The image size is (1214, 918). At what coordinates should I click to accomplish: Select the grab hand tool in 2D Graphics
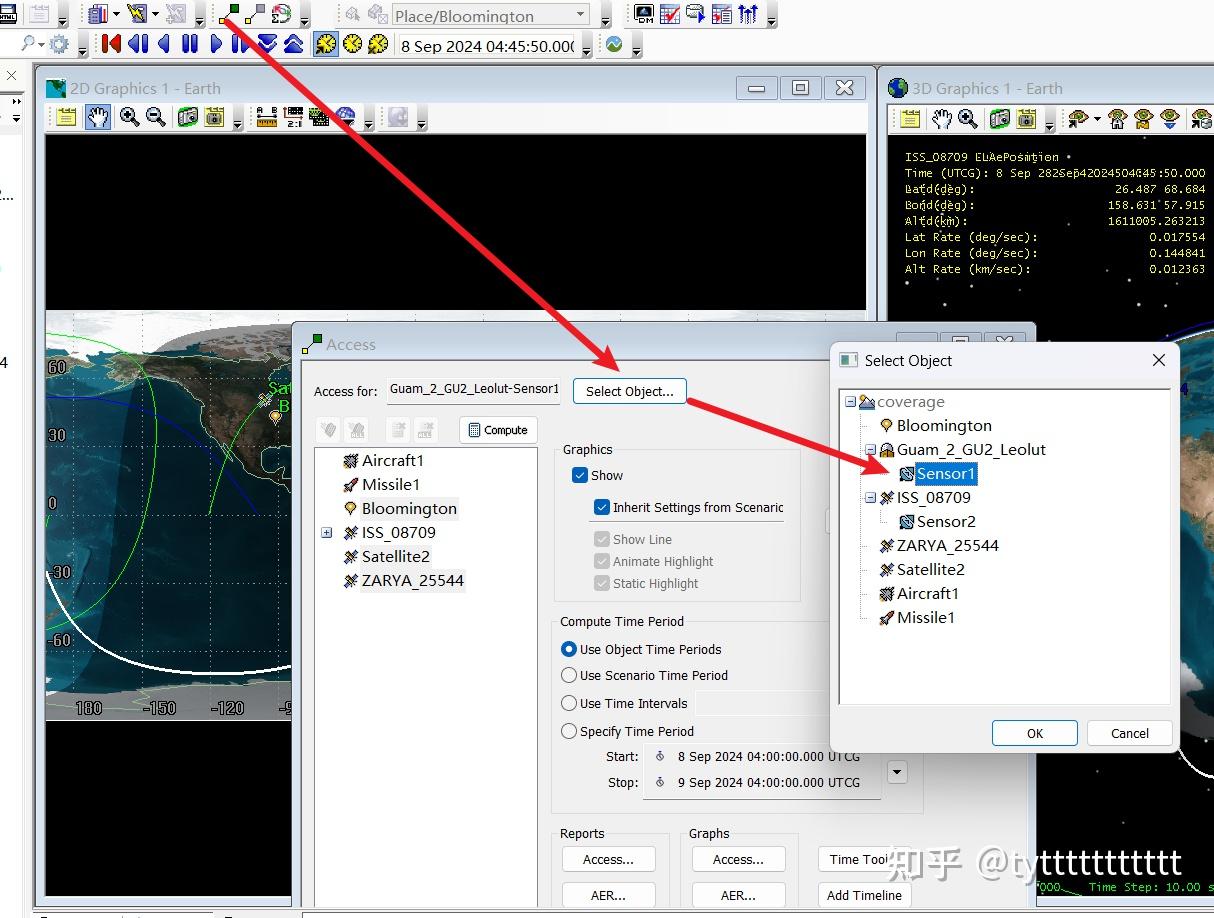point(97,117)
